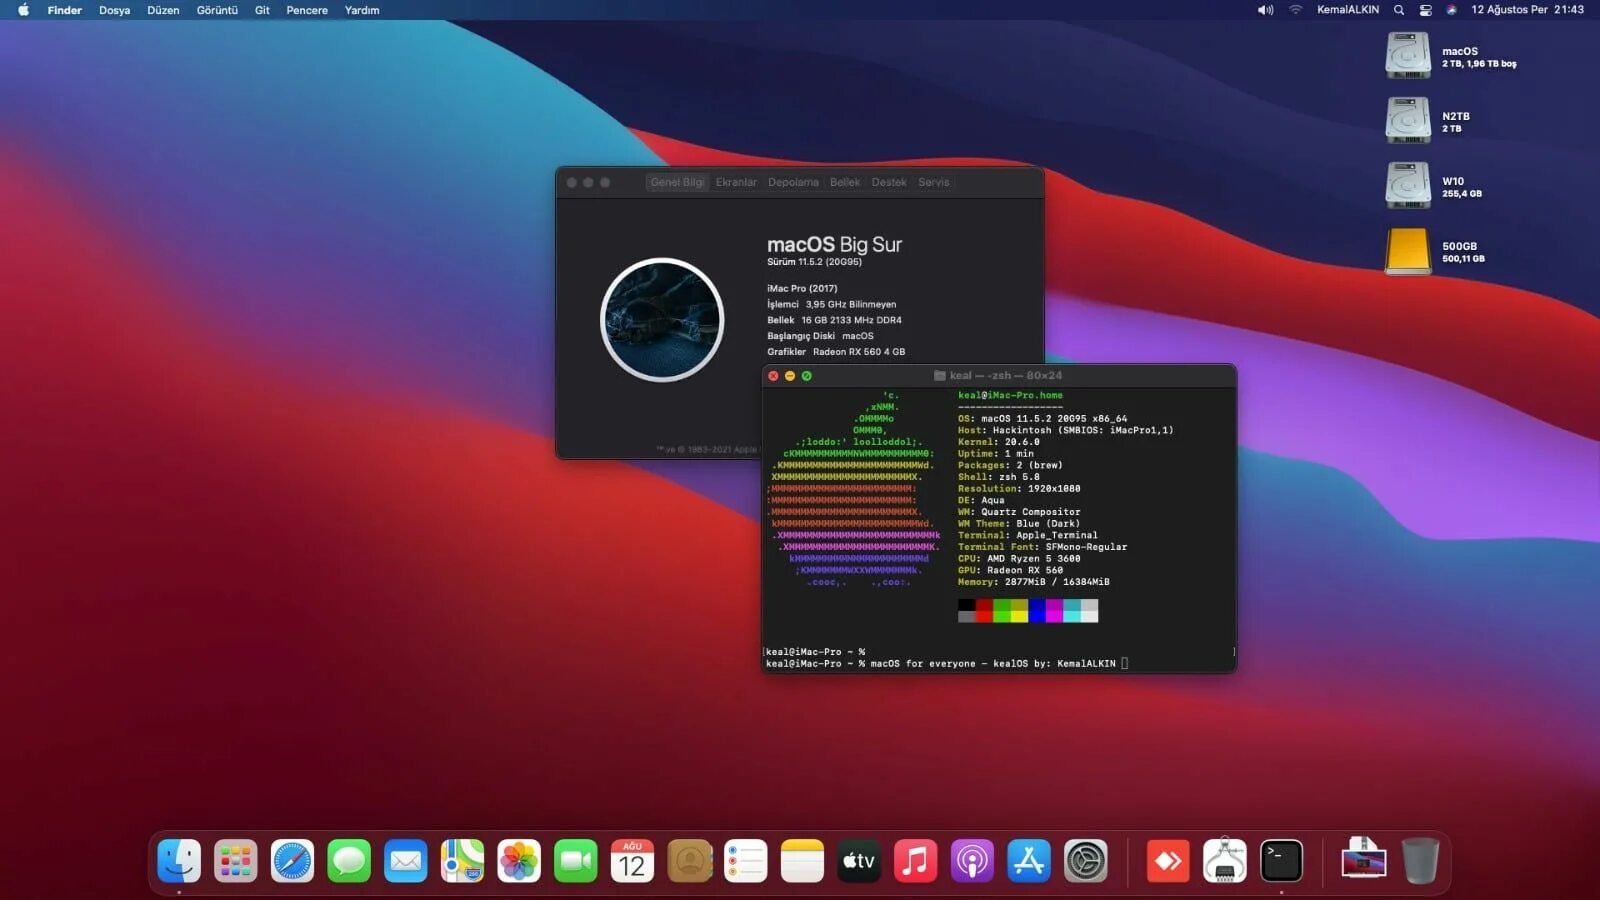Select the W10 desktop drive icon
The height and width of the screenshot is (900, 1600).
click(1408, 186)
